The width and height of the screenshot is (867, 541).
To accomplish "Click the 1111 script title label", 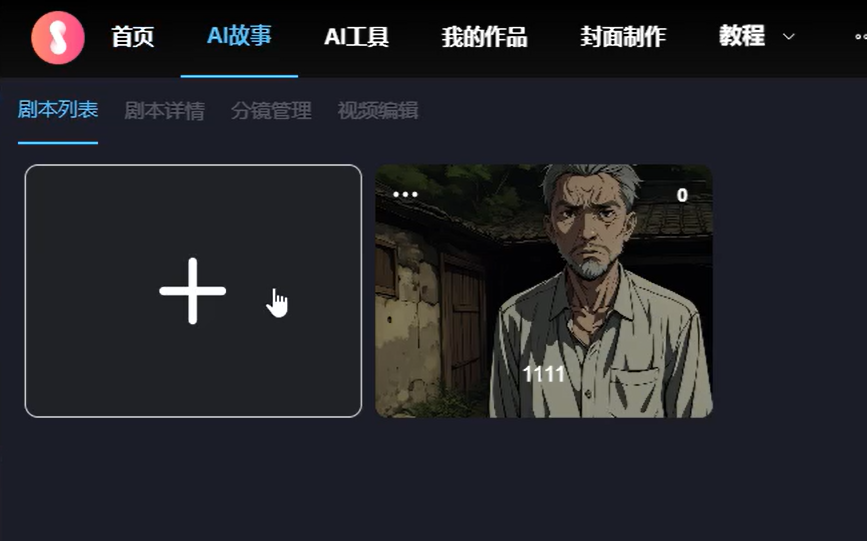I will point(544,374).
